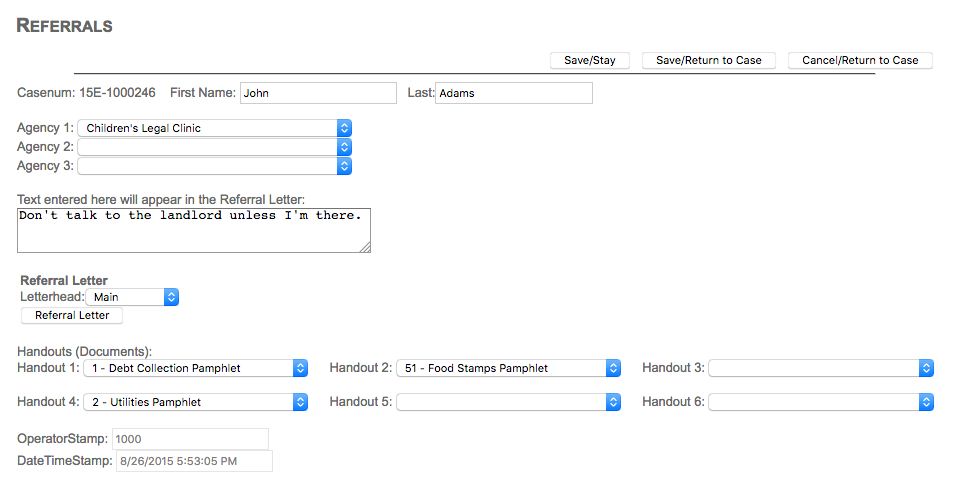Select the DateTimeStamp field
This screenshot has height=482, width=960.
(x=194, y=461)
